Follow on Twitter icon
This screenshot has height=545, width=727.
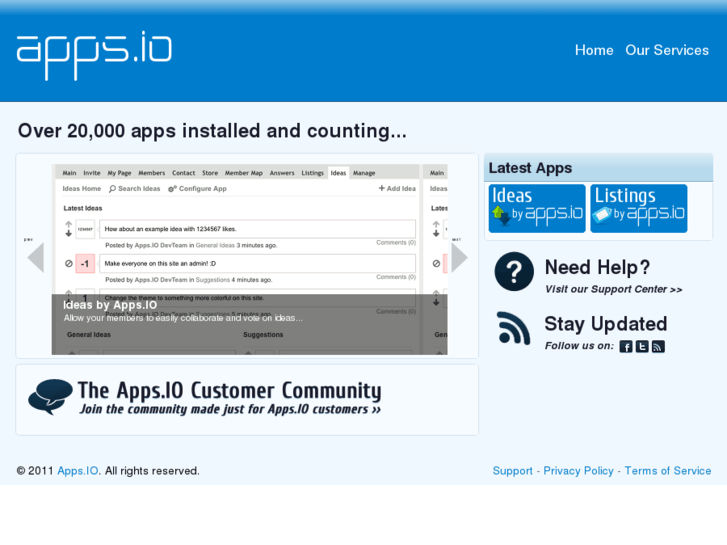point(642,346)
